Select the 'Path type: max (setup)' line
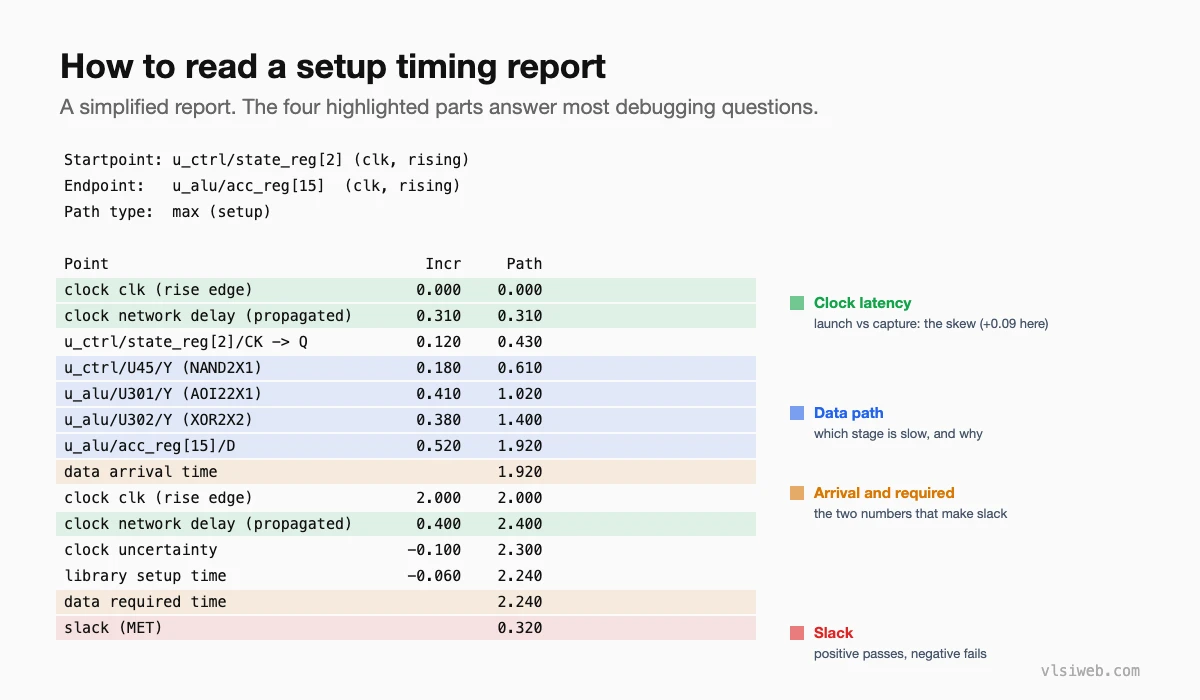This screenshot has width=1200, height=700. pos(167,212)
